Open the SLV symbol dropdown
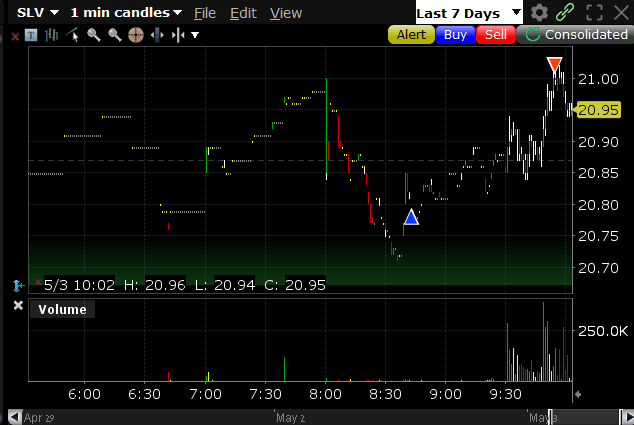Image resolution: width=634 pixels, height=425 pixels. point(38,13)
